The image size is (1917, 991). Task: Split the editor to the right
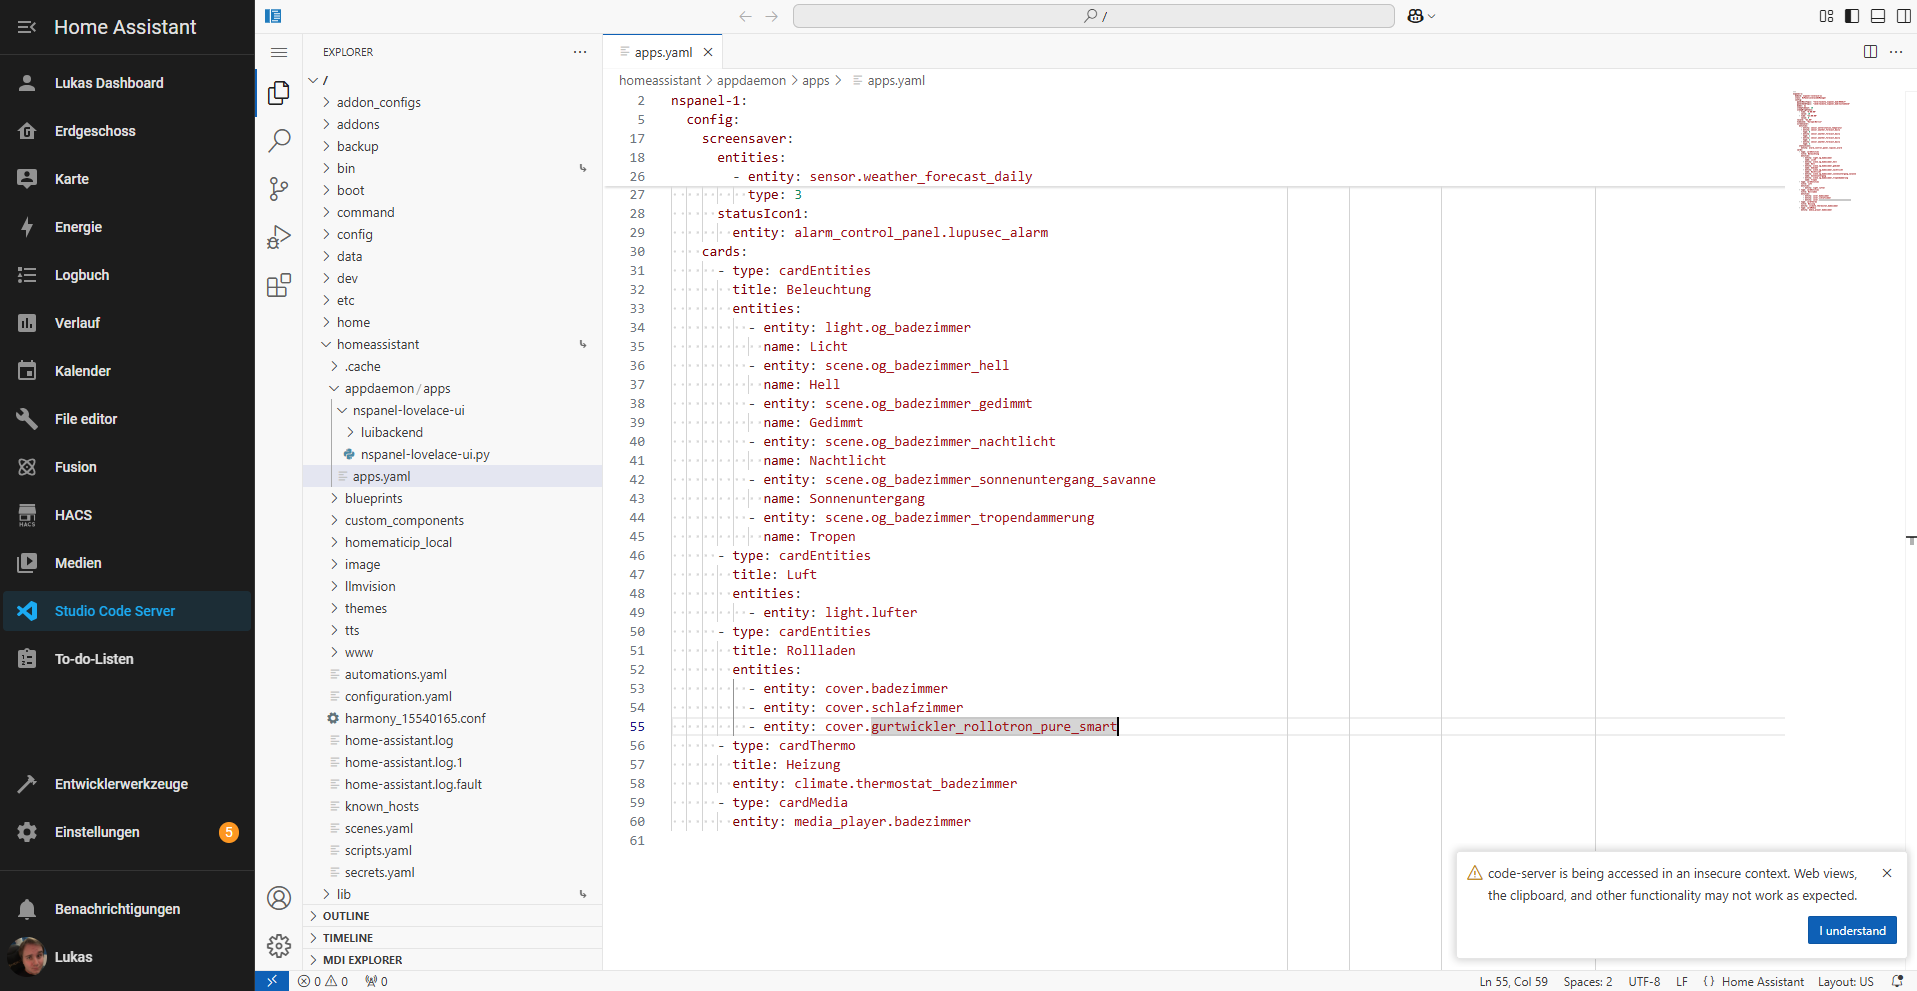pos(1870,52)
